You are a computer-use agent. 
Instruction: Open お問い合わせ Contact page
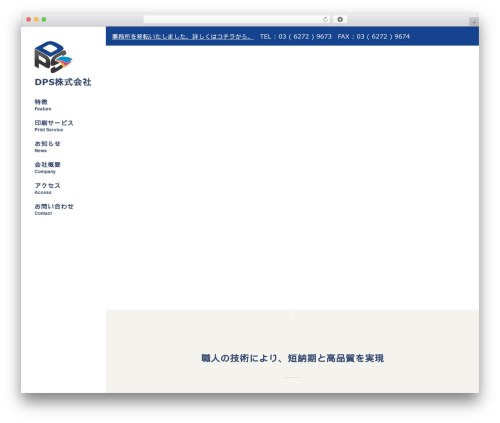[54, 209]
